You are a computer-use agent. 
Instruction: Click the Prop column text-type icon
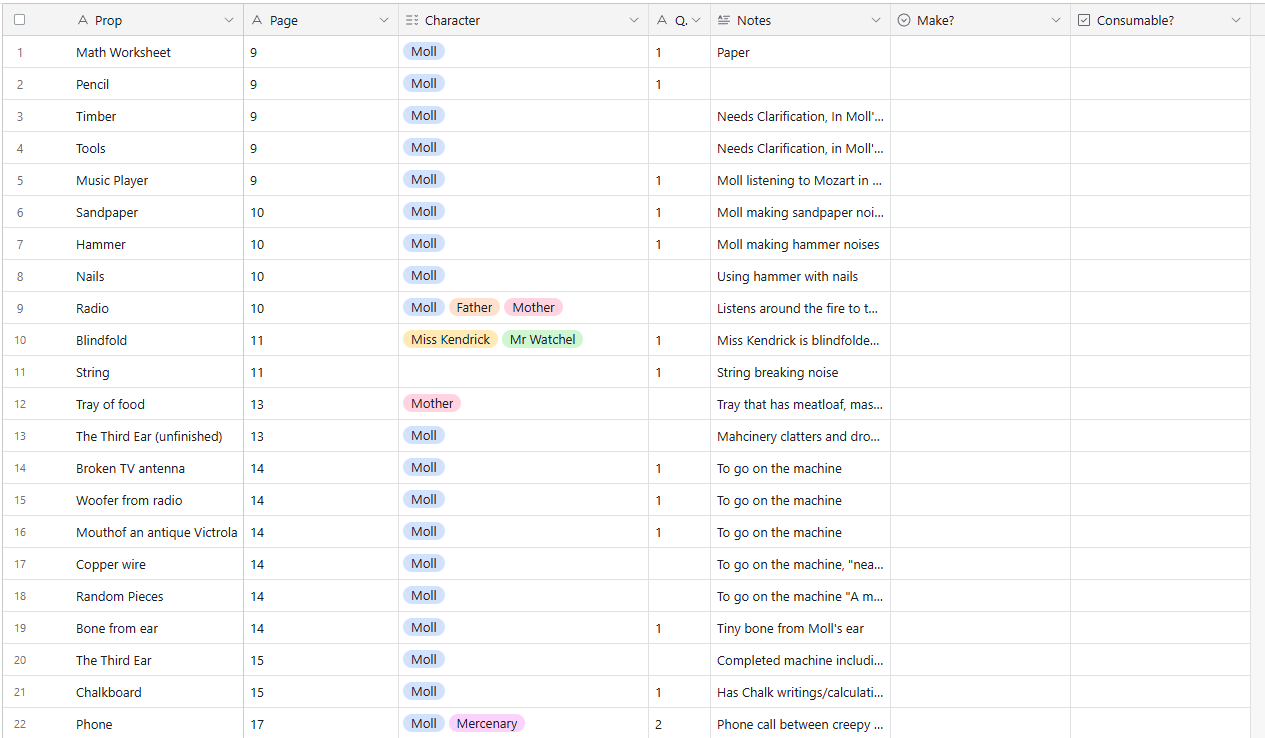tap(83, 20)
